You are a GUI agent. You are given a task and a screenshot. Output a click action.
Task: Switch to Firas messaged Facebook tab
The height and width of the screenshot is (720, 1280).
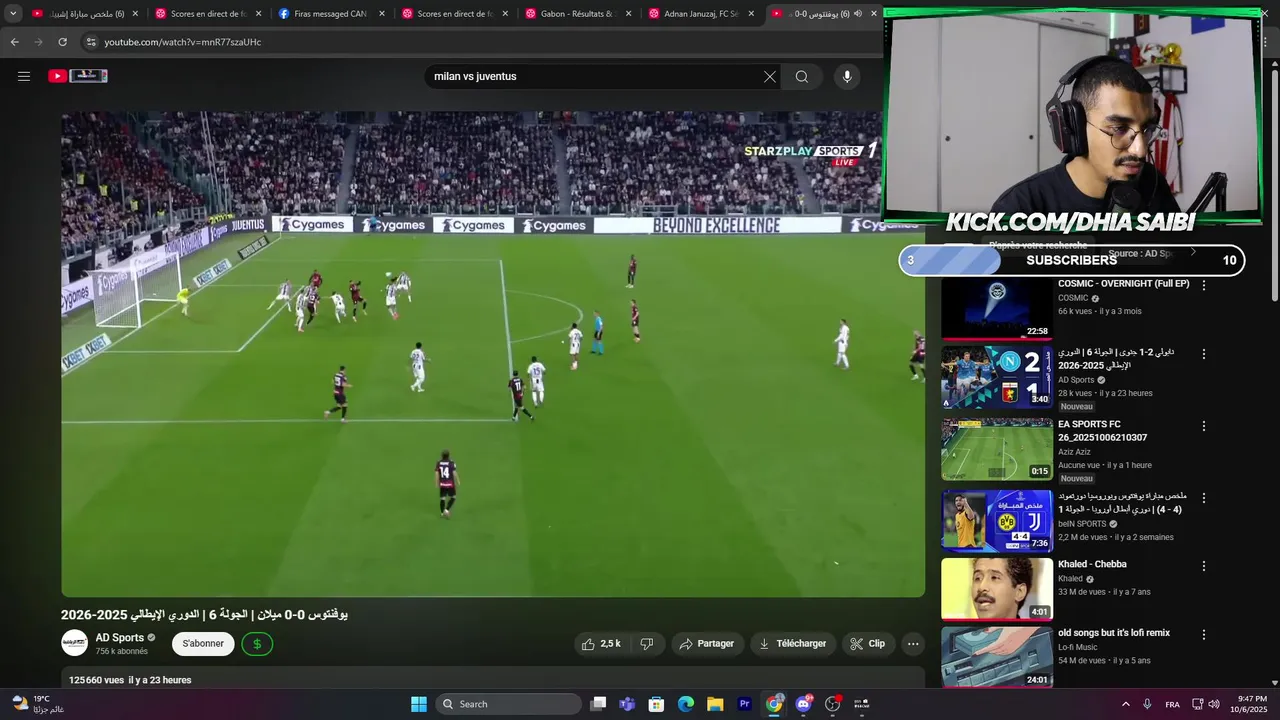pyautogui.click(x=332, y=14)
